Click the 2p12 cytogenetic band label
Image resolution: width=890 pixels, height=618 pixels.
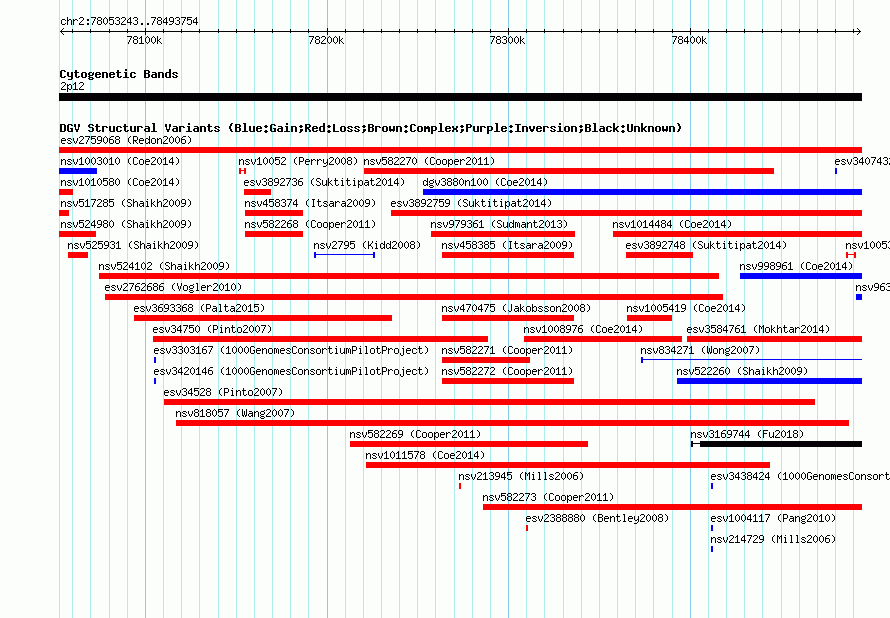(72, 86)
